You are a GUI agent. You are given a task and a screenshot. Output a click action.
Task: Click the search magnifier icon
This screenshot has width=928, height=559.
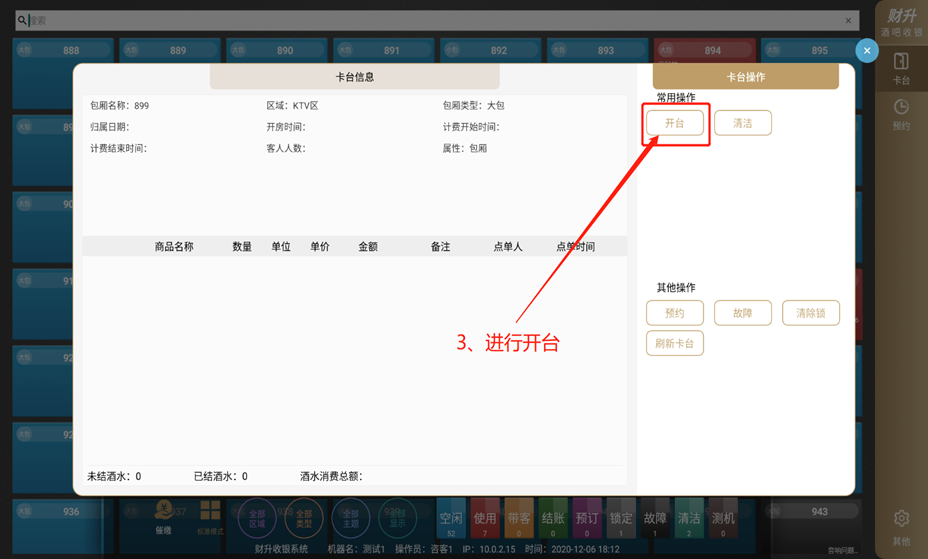pyautogui.click(x=22, y=20)
